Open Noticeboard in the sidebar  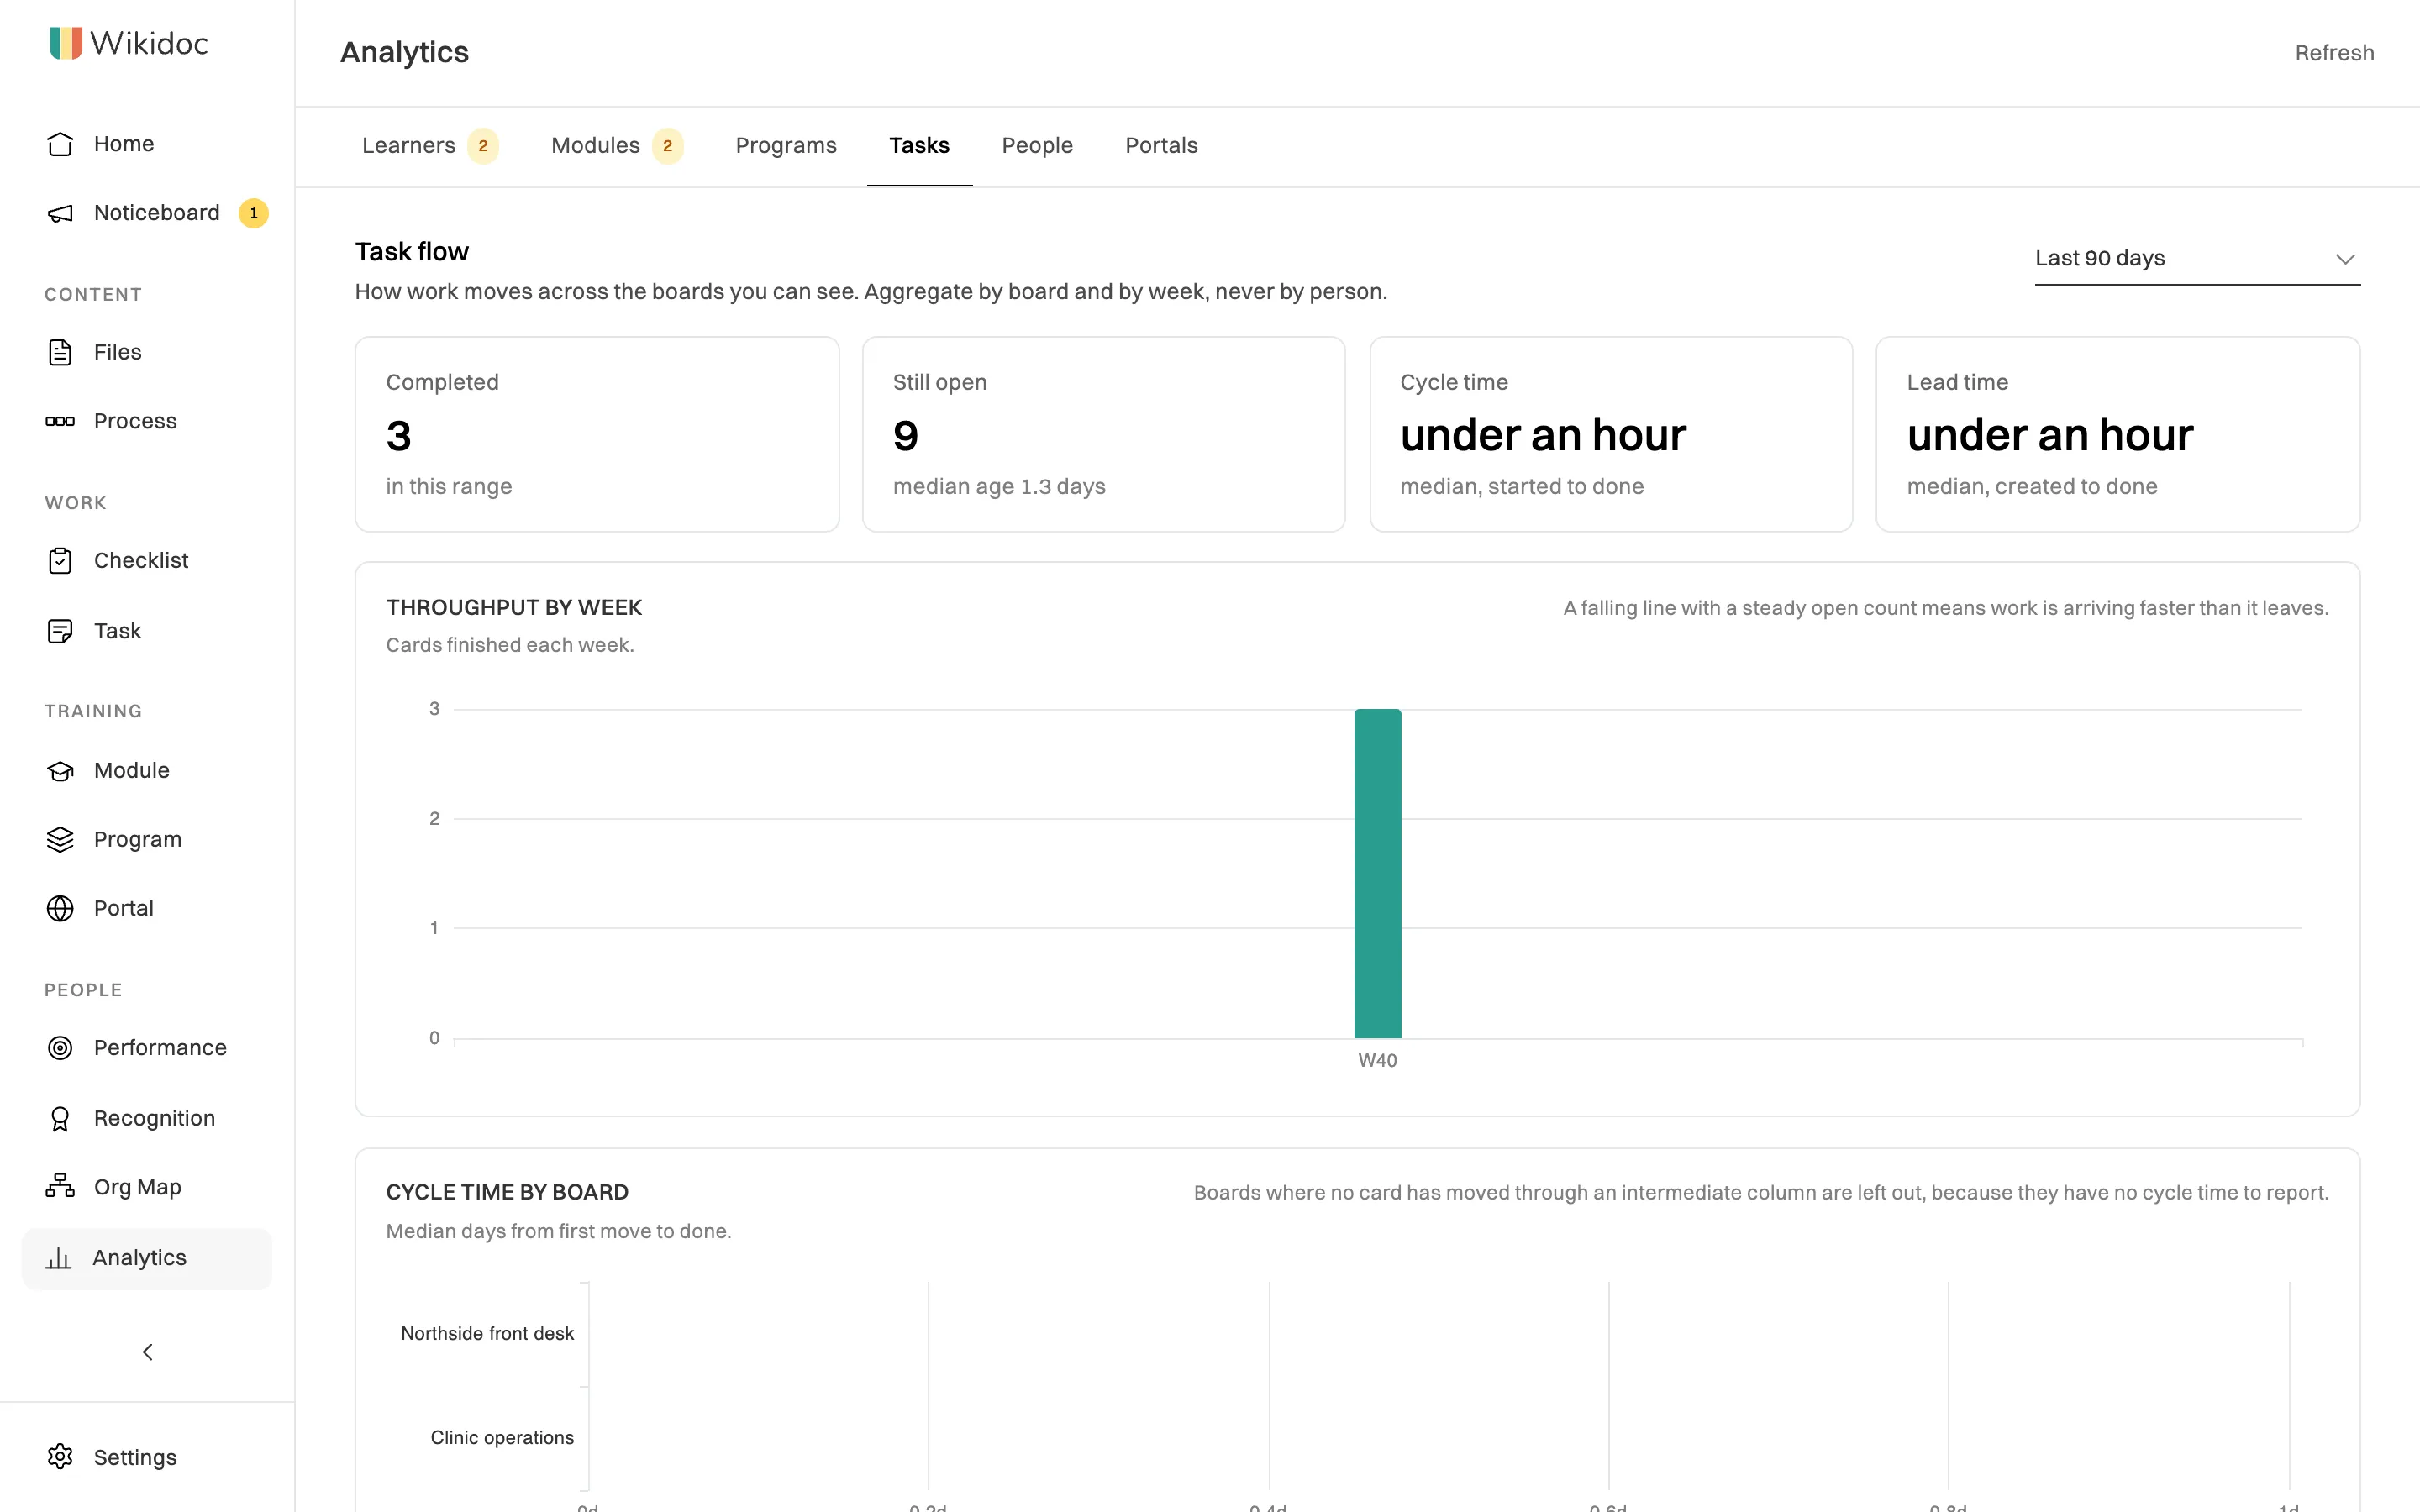pos(146,213)
